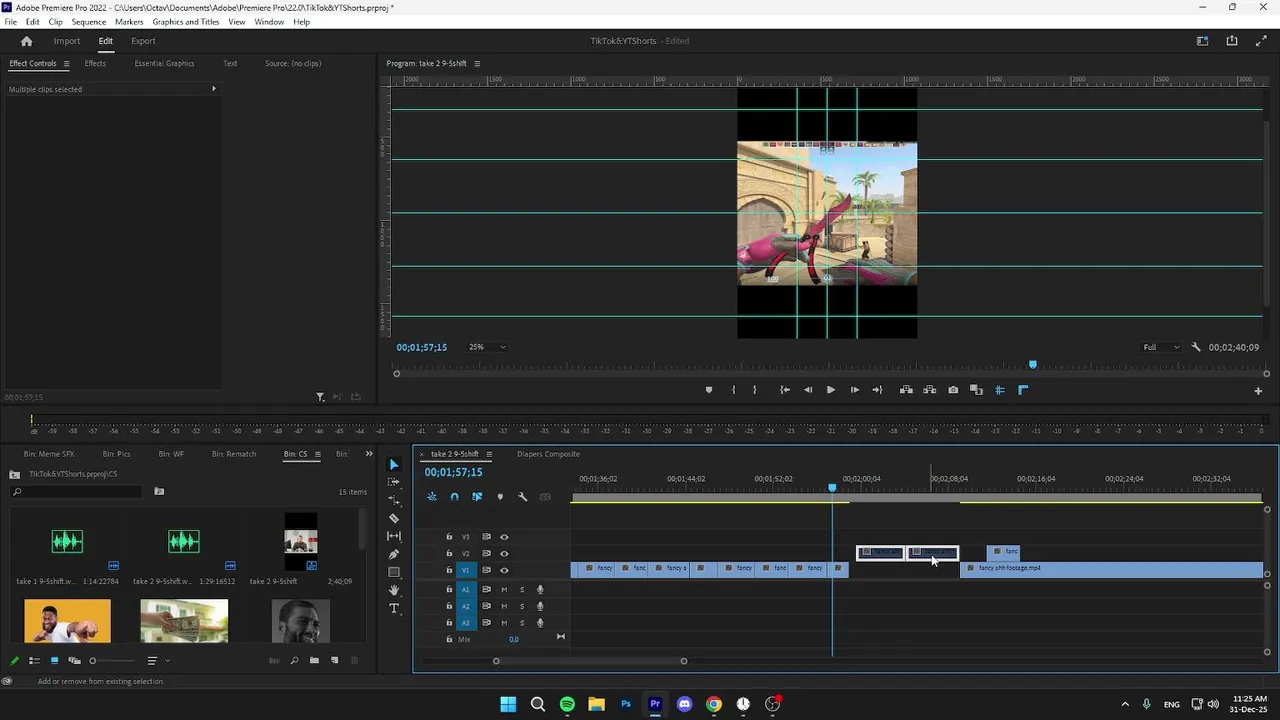Click Play in program monitor
This screenshot has height=720, width=1280.
pos(830,390)
